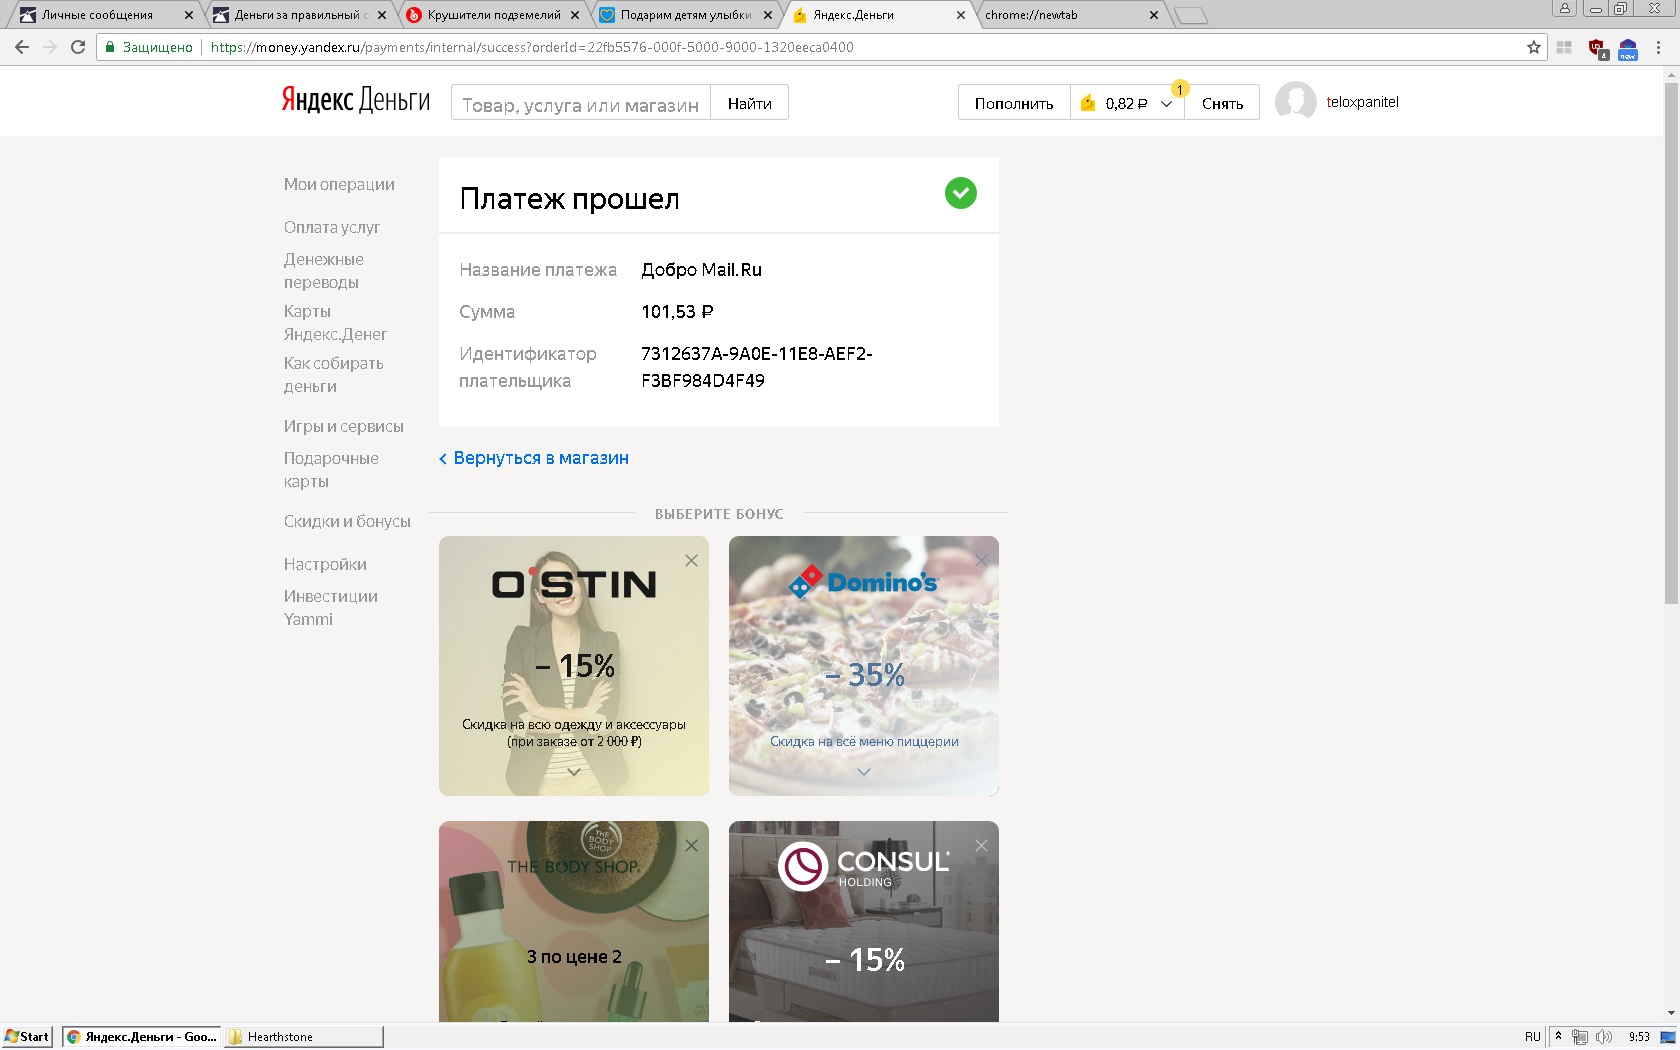Switch to Деньги за правильный tab
Image resolution: width=1680 pixels, height=1050 pixels.
(301, 15)
